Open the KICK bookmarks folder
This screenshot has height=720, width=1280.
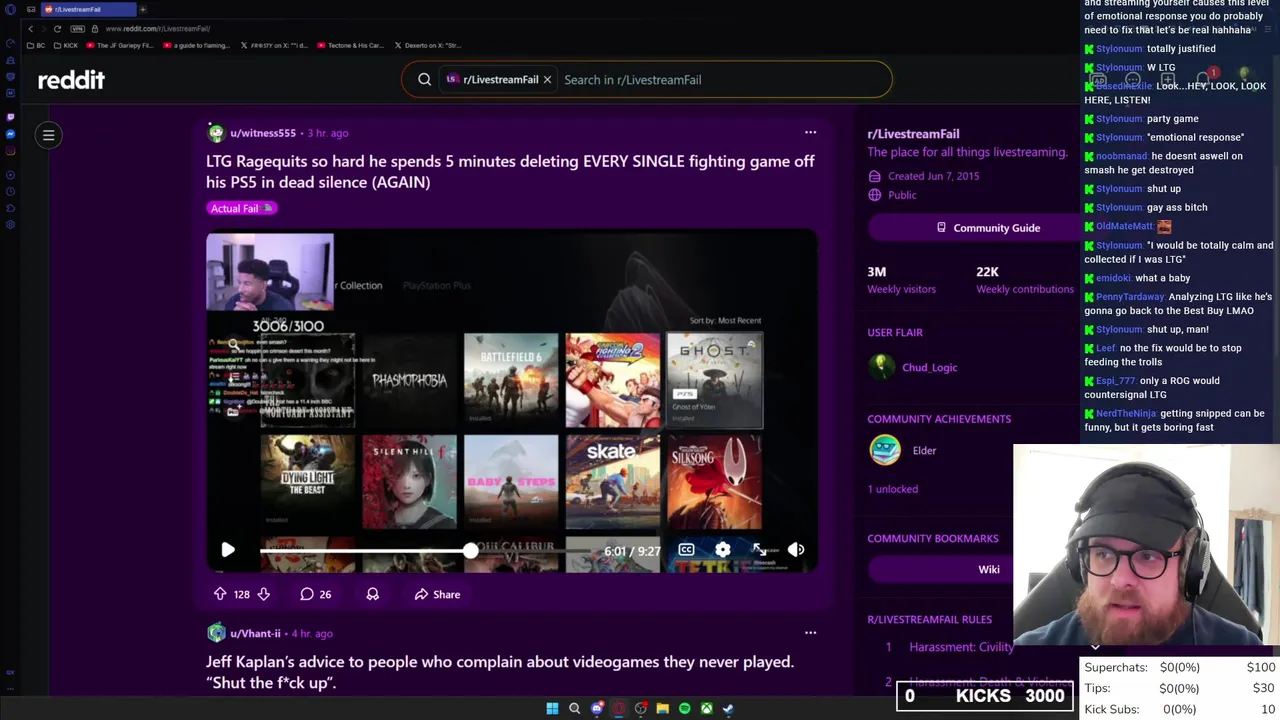(x=66, y=45)
